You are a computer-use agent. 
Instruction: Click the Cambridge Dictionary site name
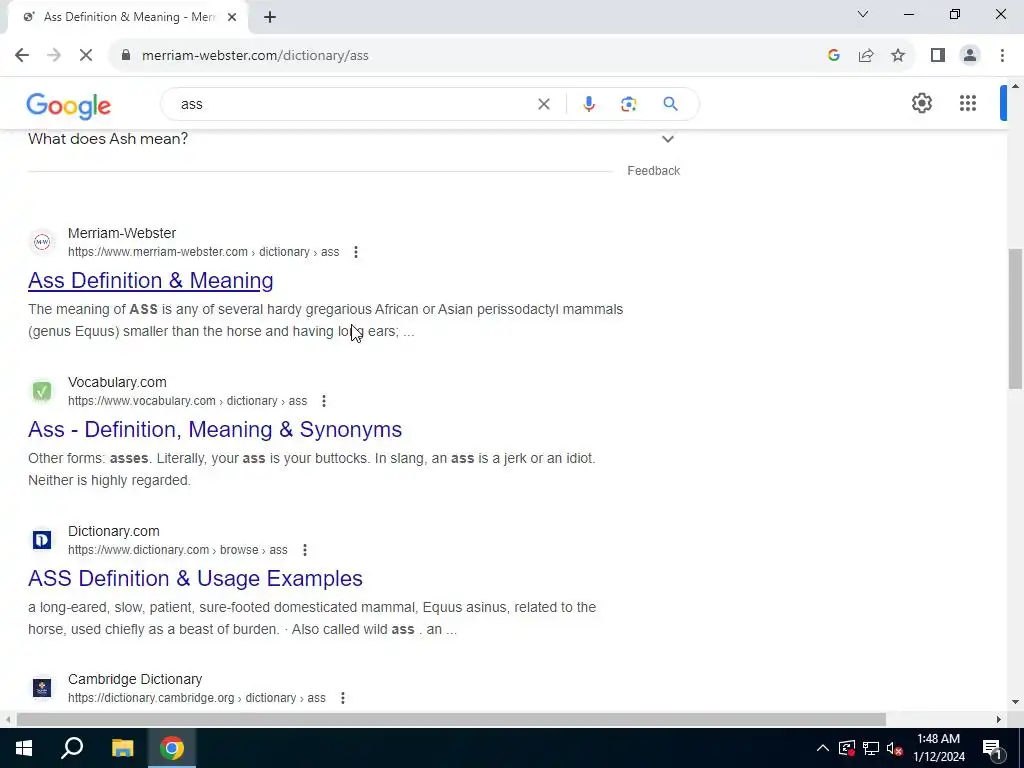pos(135,679)
